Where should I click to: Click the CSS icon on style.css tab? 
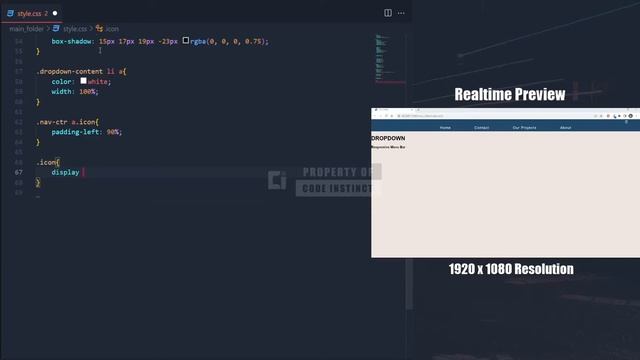11,13
